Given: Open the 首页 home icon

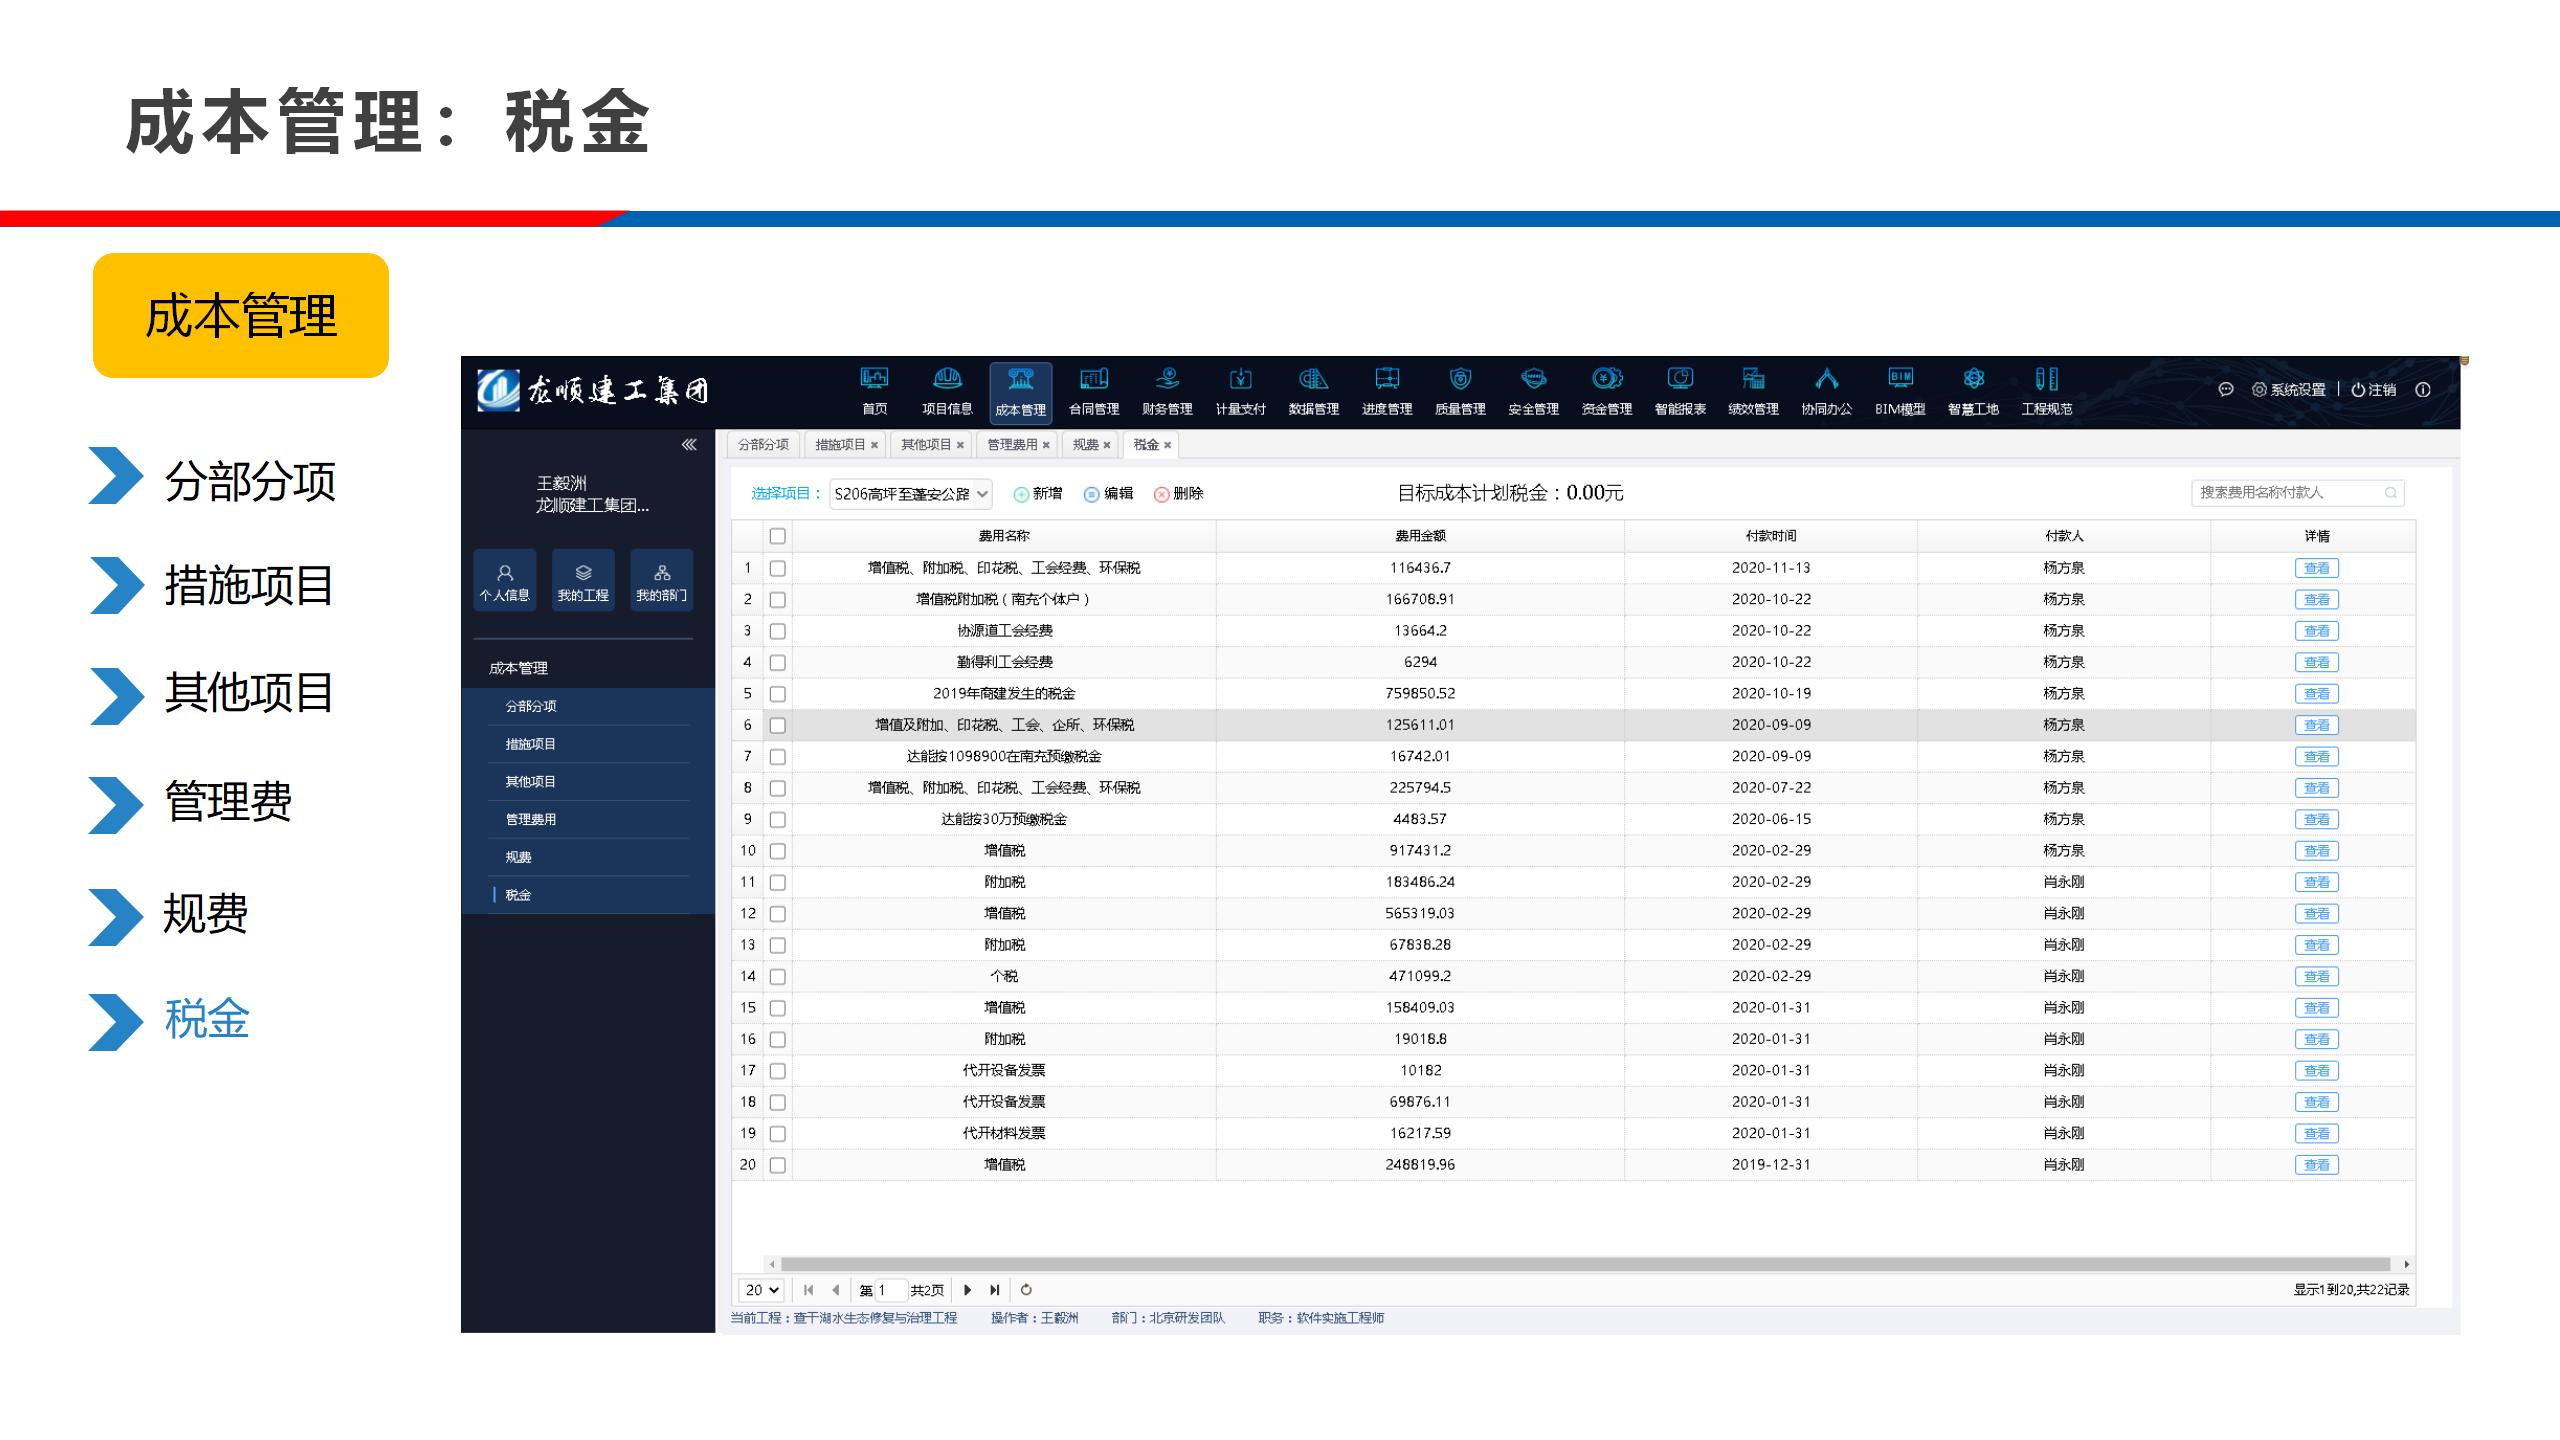Looking at the screenshot, I should coord(874,391).
